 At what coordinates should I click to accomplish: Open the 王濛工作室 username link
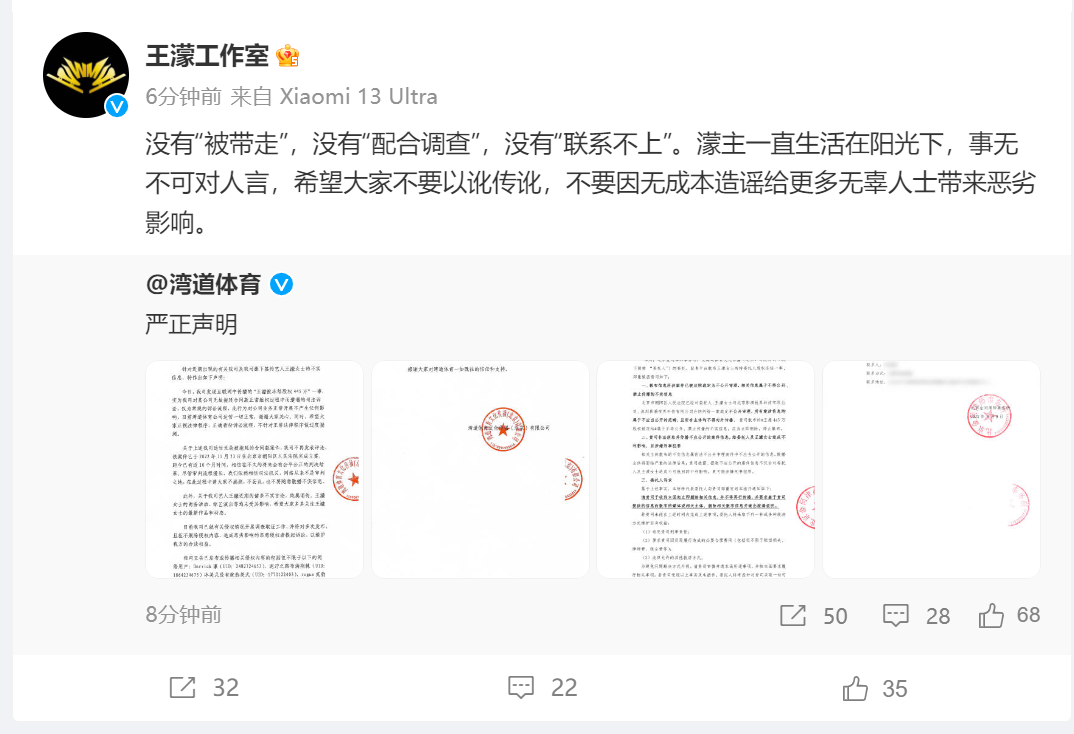[x=207, y=55]
